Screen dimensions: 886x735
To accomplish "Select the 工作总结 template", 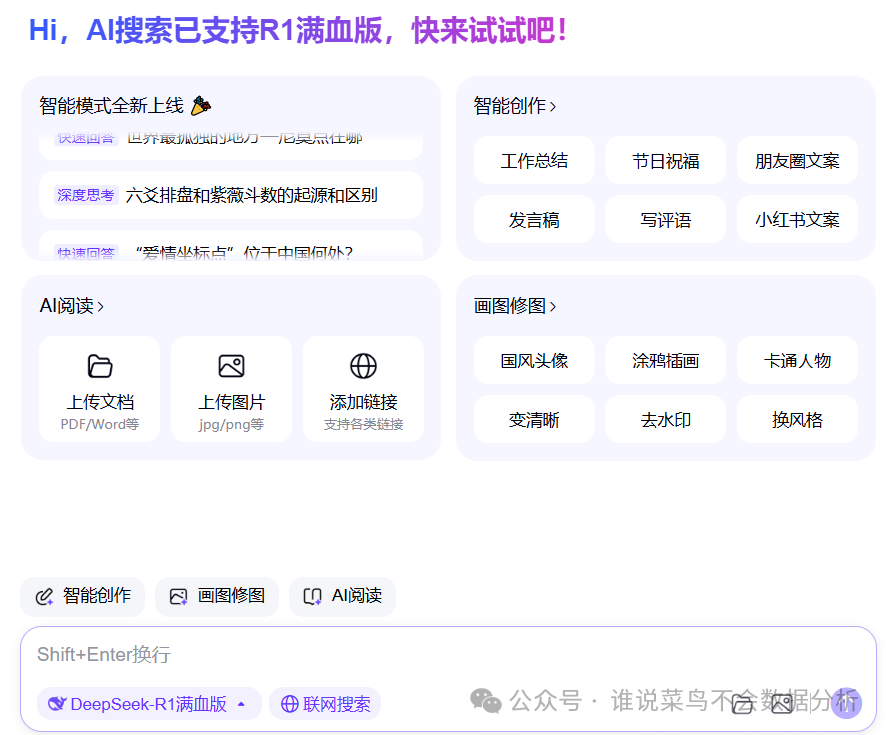I will 534,160.
